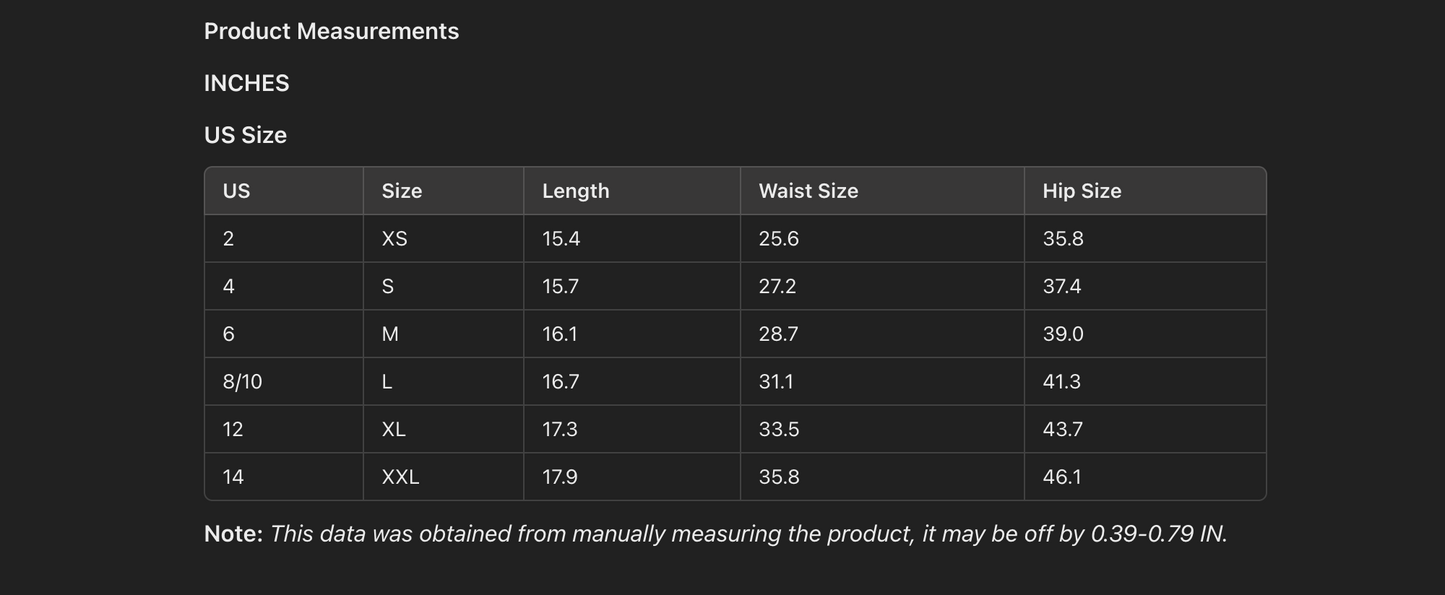Select the 17.9 length value
Image resolution: width=1445 pixels, height=595 pixels.
point(559,477)
